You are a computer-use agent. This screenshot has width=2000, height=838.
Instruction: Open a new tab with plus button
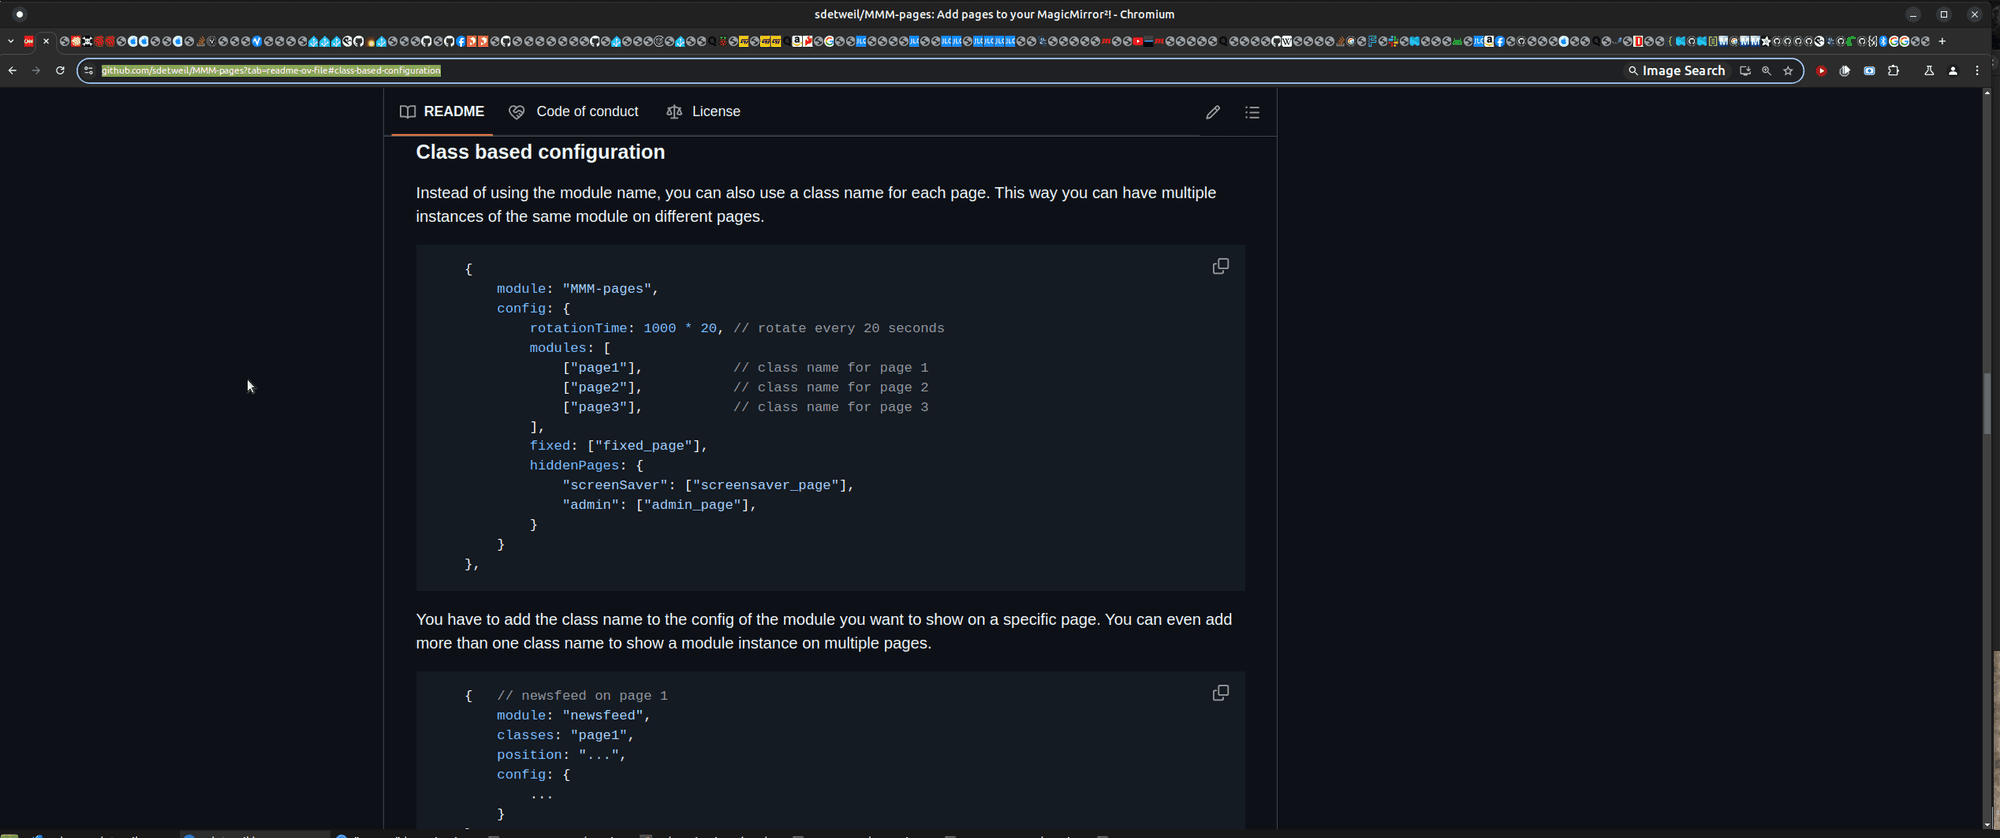(1942, 41)
